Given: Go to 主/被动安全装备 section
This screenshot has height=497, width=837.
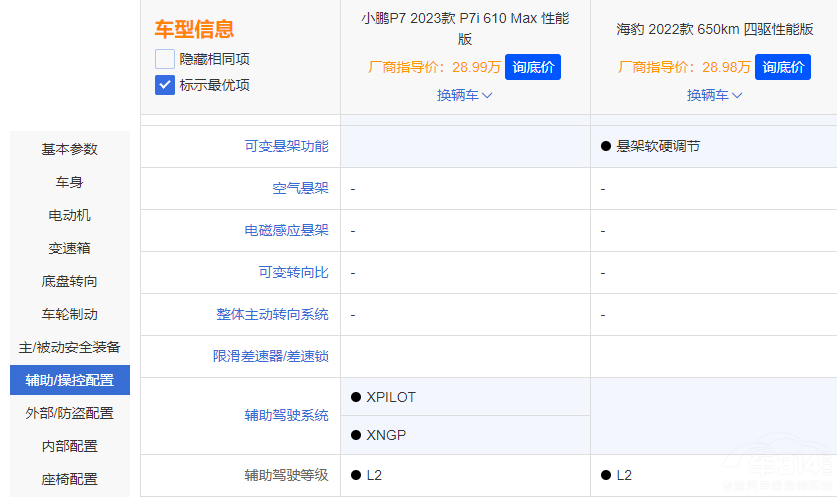Looking at the screenshot, I should tap(70, 347).
